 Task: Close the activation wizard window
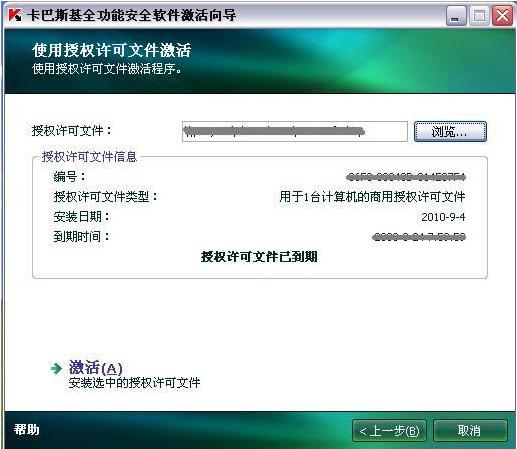pos(502,16)
